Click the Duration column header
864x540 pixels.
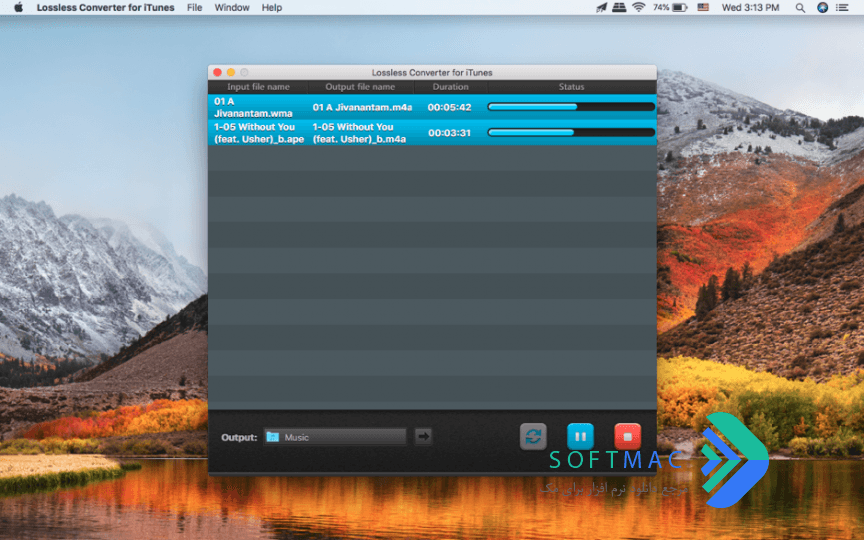(x=450, y=87)
